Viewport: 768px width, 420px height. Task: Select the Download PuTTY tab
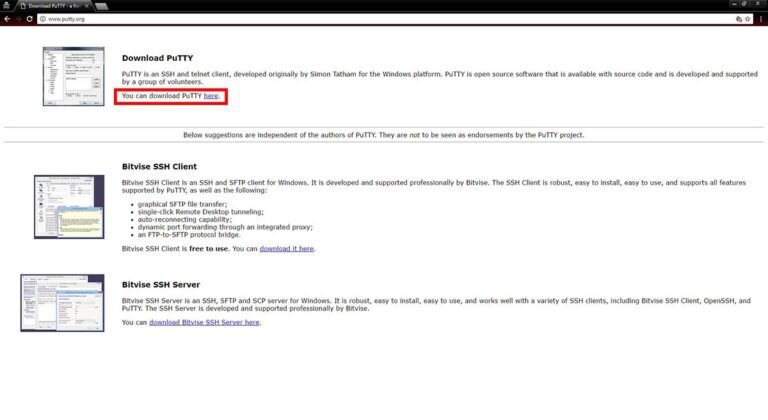pos(52,6)
